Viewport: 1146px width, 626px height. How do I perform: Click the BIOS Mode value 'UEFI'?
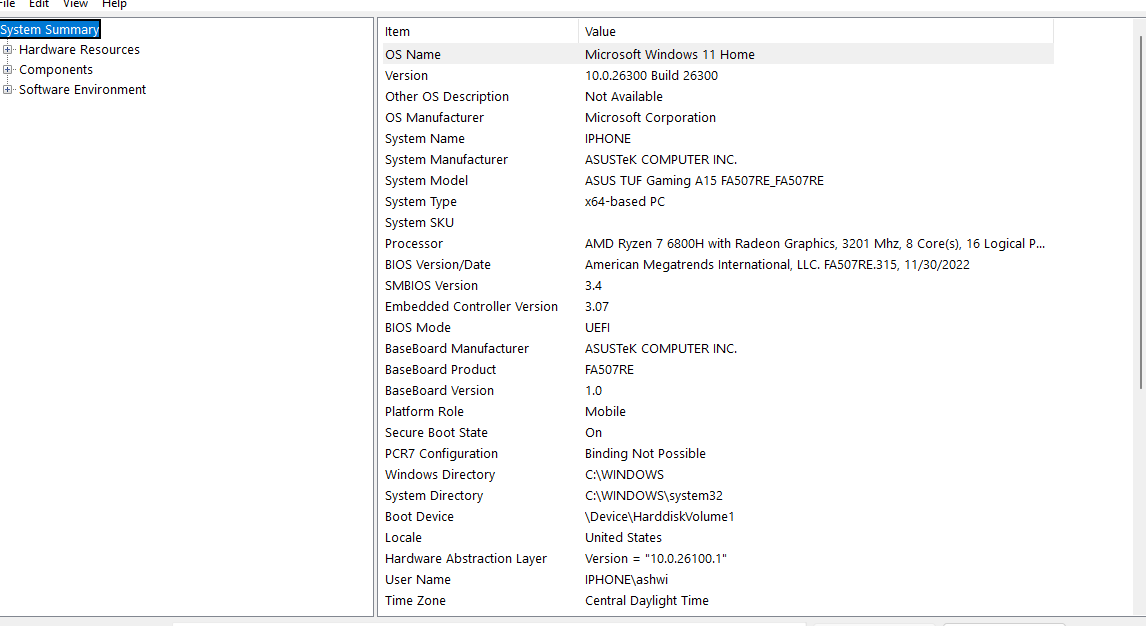pyautogui.click(x=597, y=328)
